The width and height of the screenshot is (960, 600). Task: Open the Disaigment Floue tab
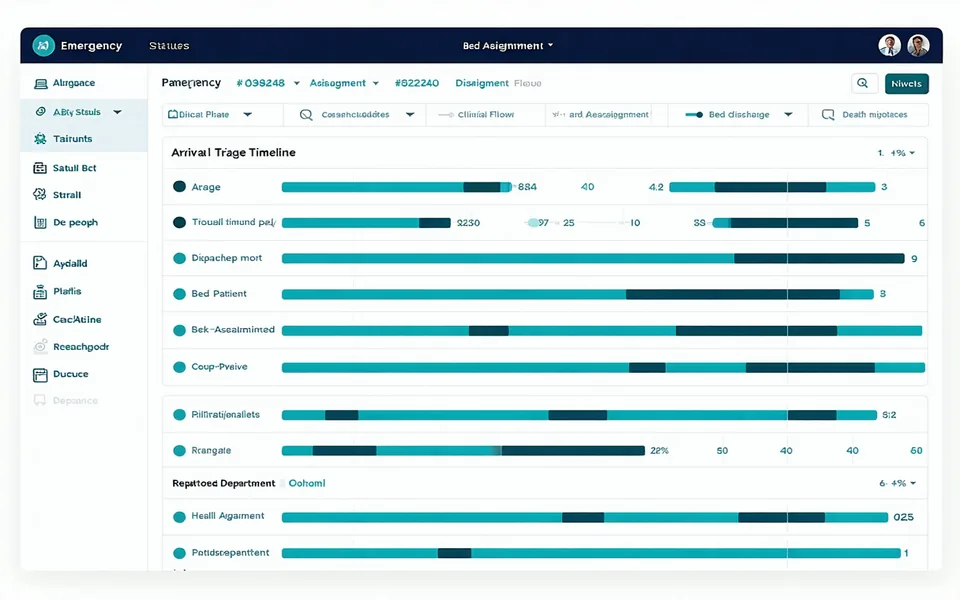(x=498, y=83)
